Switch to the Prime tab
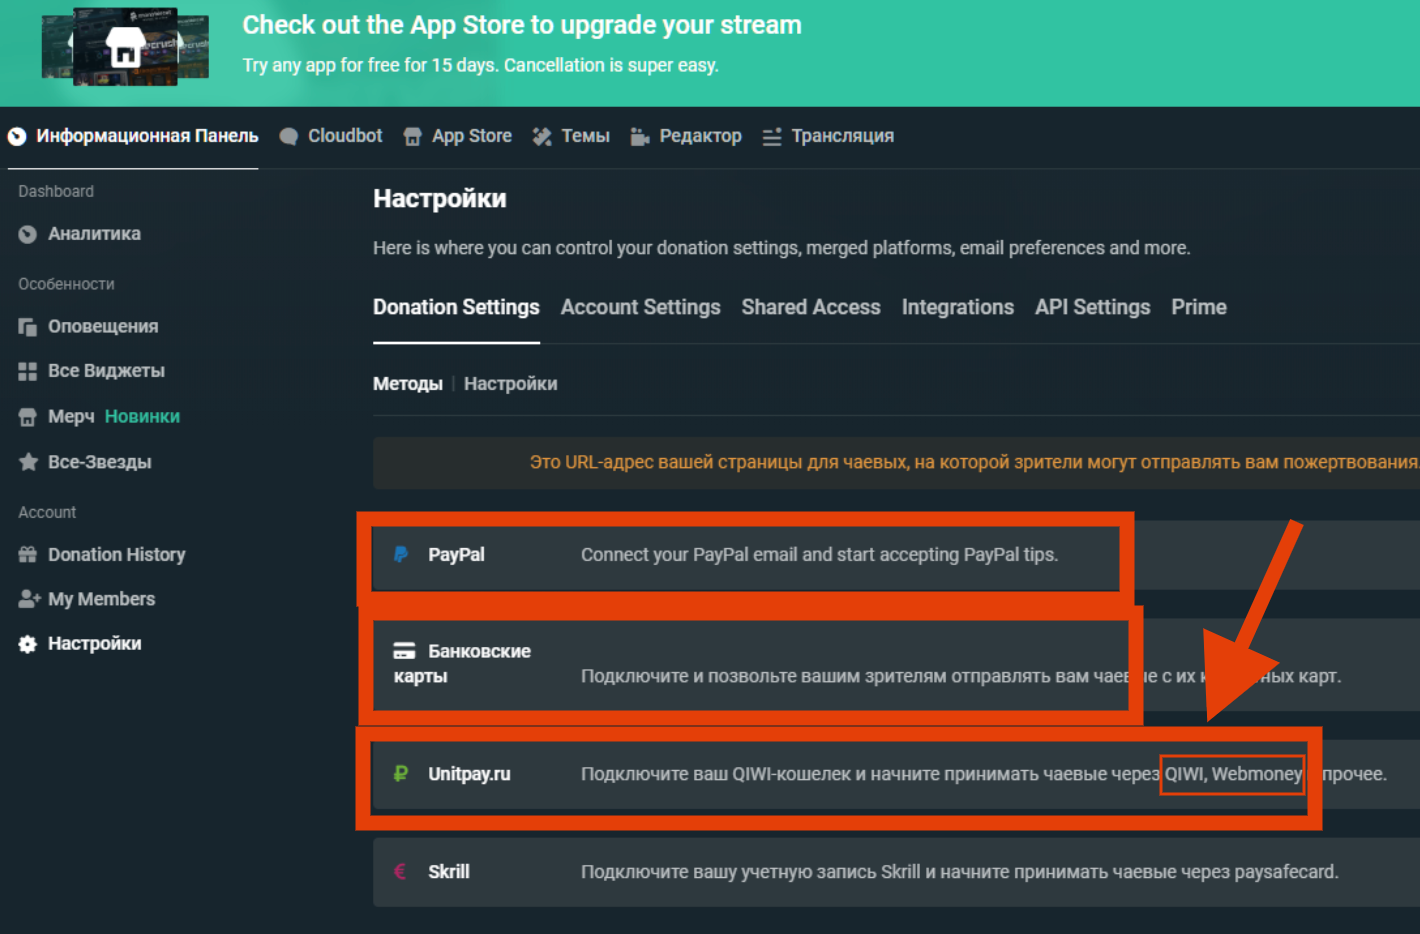This screenshot has width=1420, height=934. [1199, 307]
